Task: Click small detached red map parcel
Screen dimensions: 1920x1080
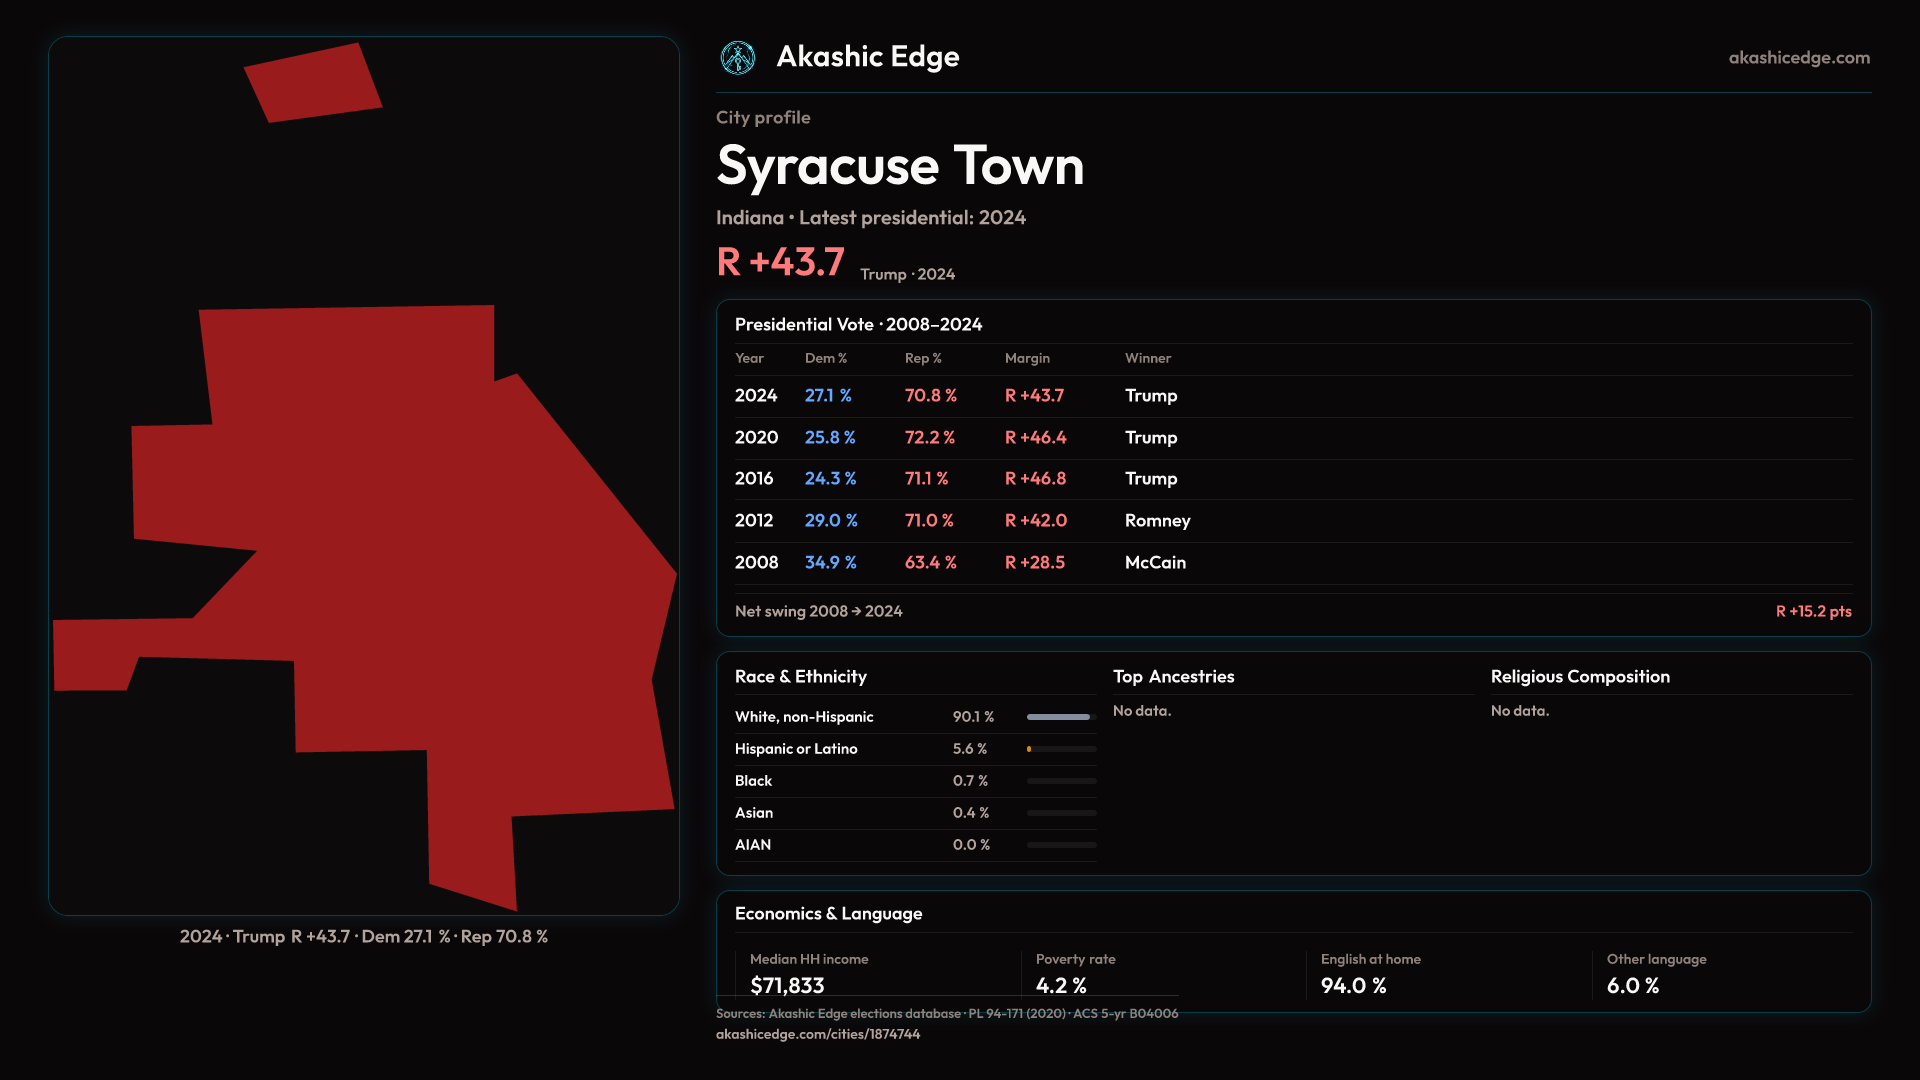Action: pyautogui.click(x=313, y=83)
